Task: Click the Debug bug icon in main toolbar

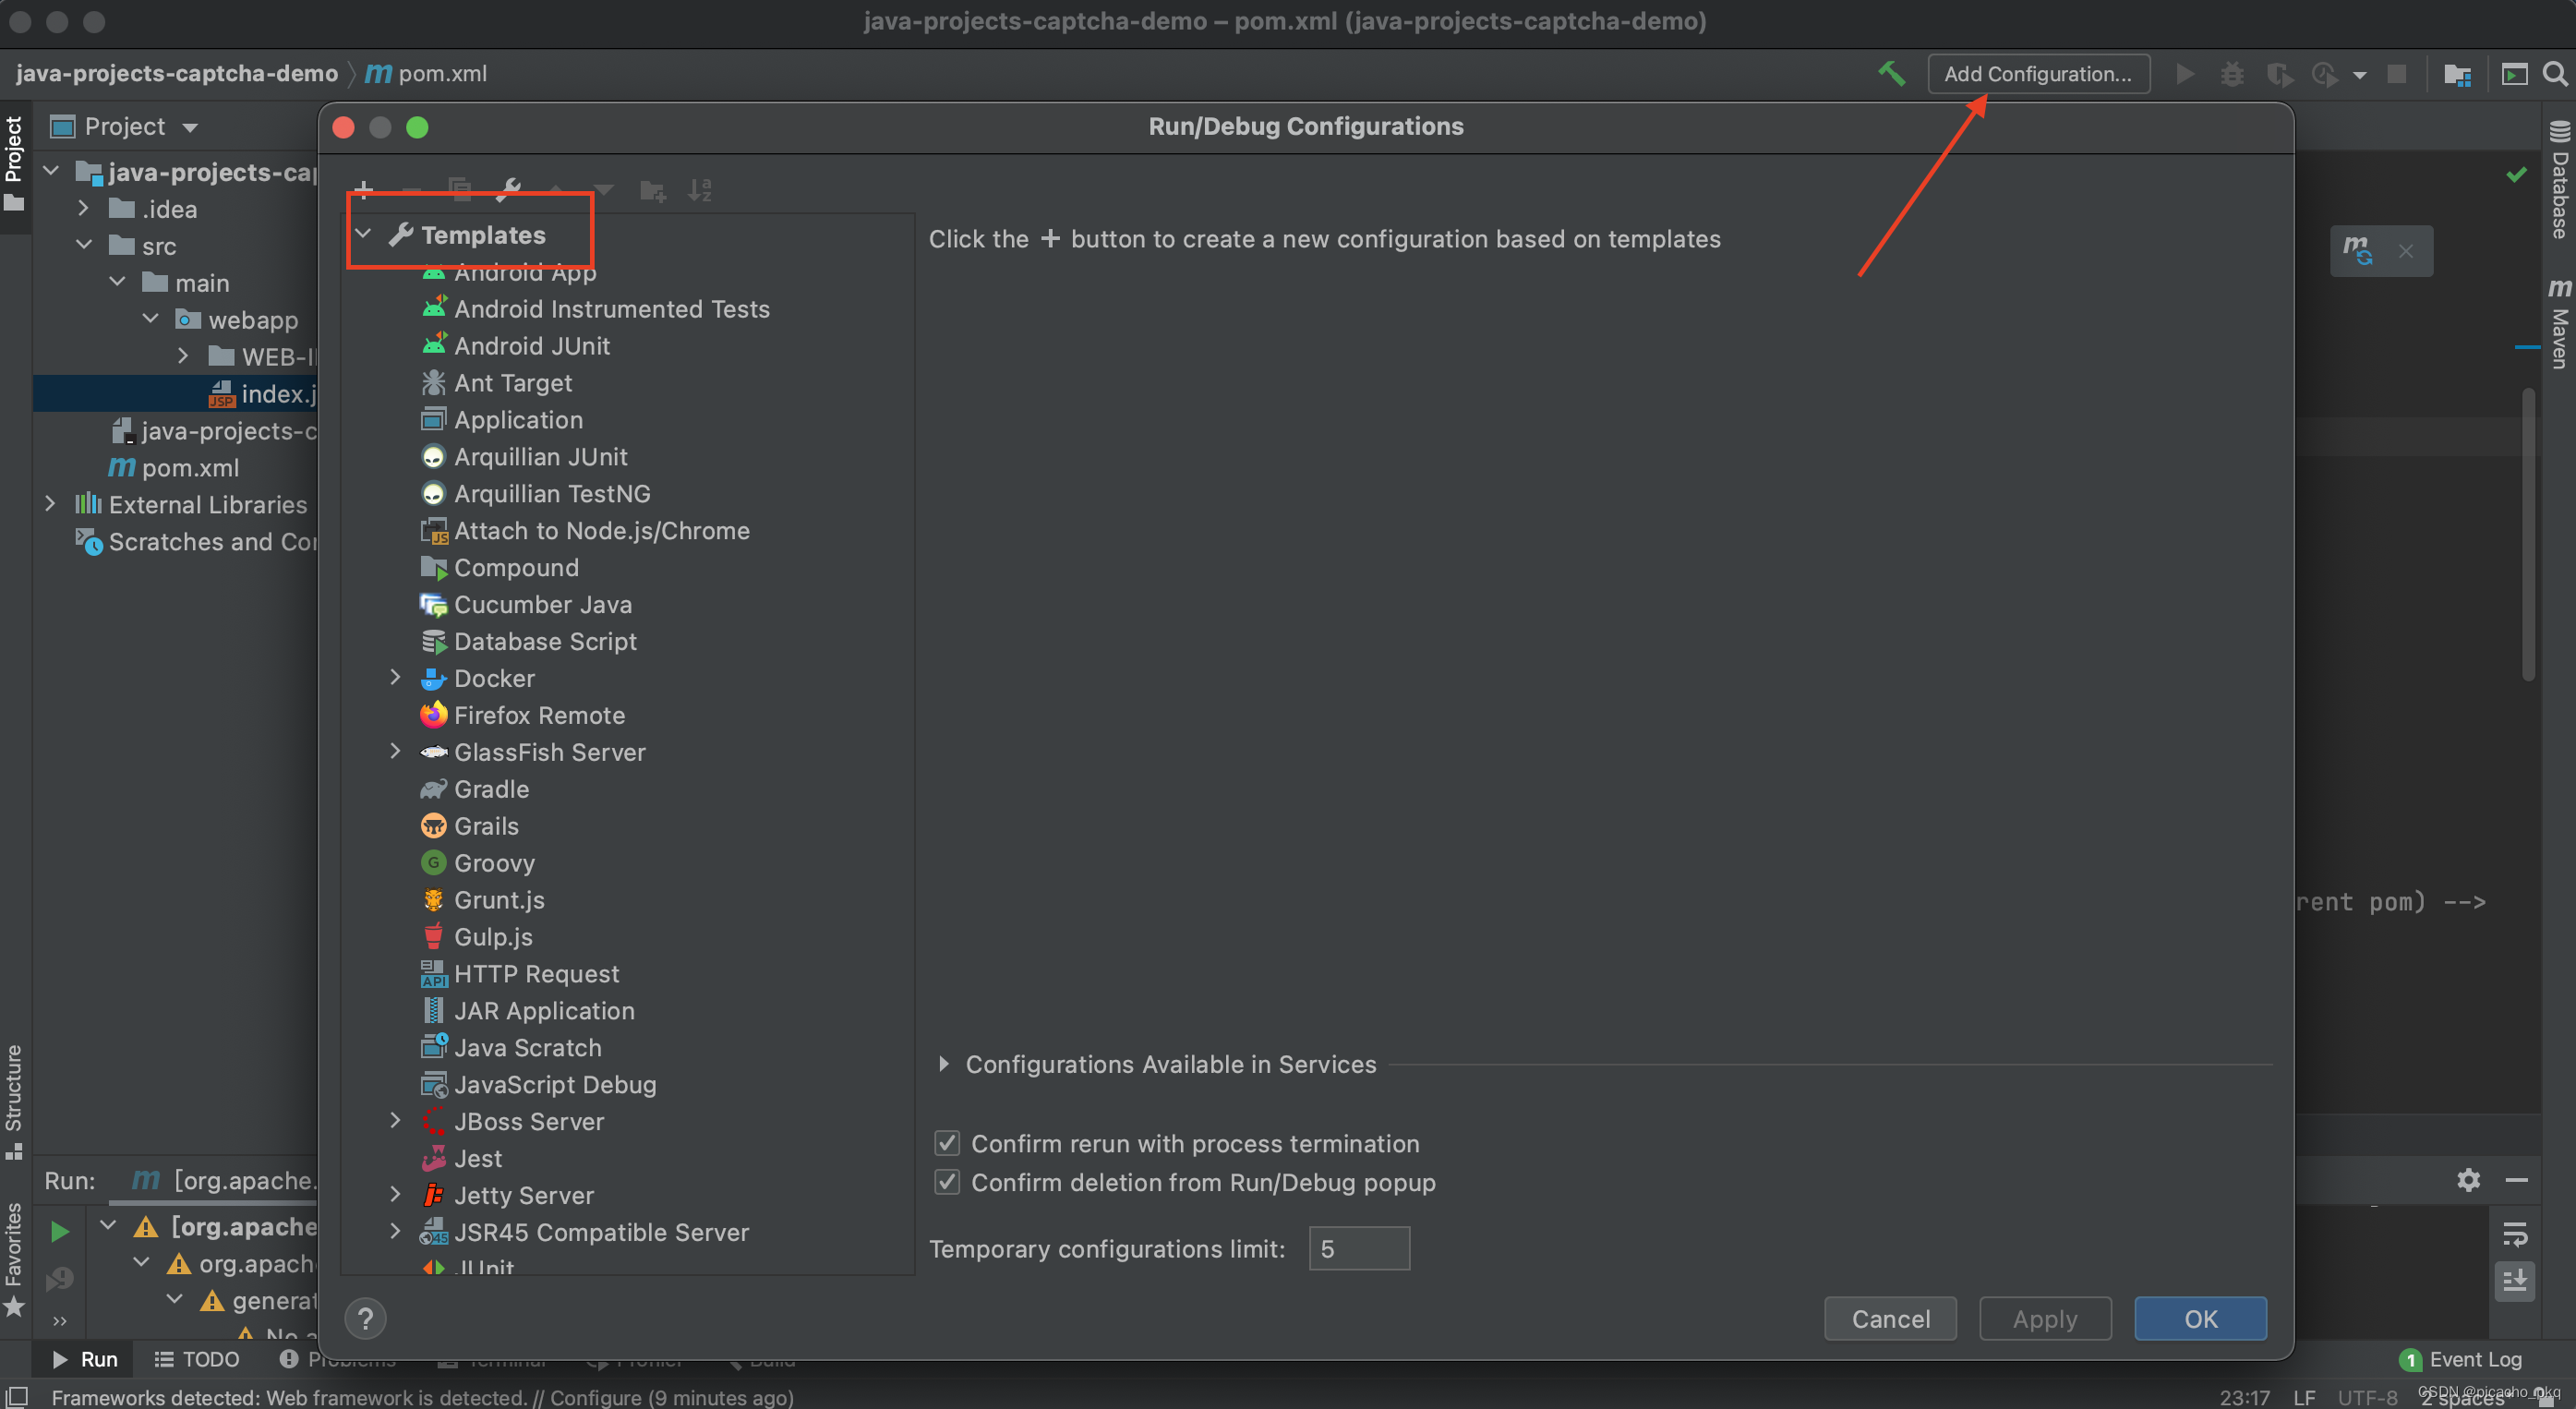Action: [x=2231, y=74]
